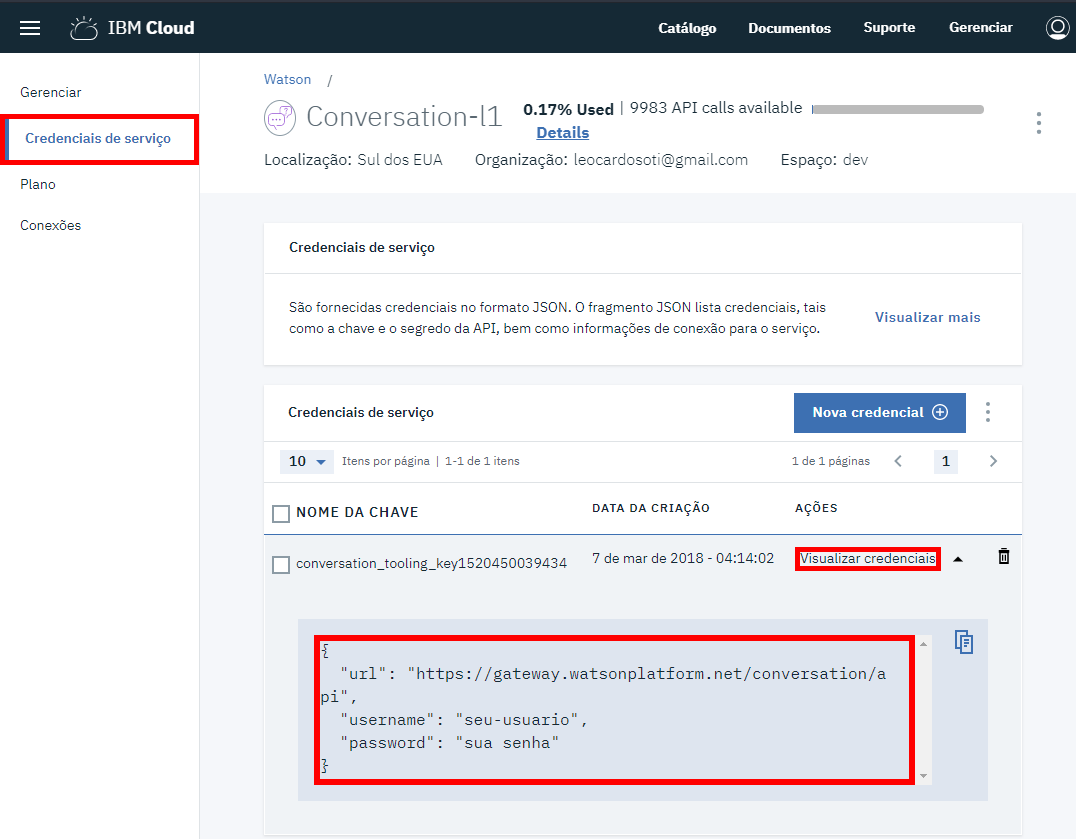This screenshot has height=839, width=1076.
Task: Open the user profile avatar icon
Action: (x=1057, y=28)
